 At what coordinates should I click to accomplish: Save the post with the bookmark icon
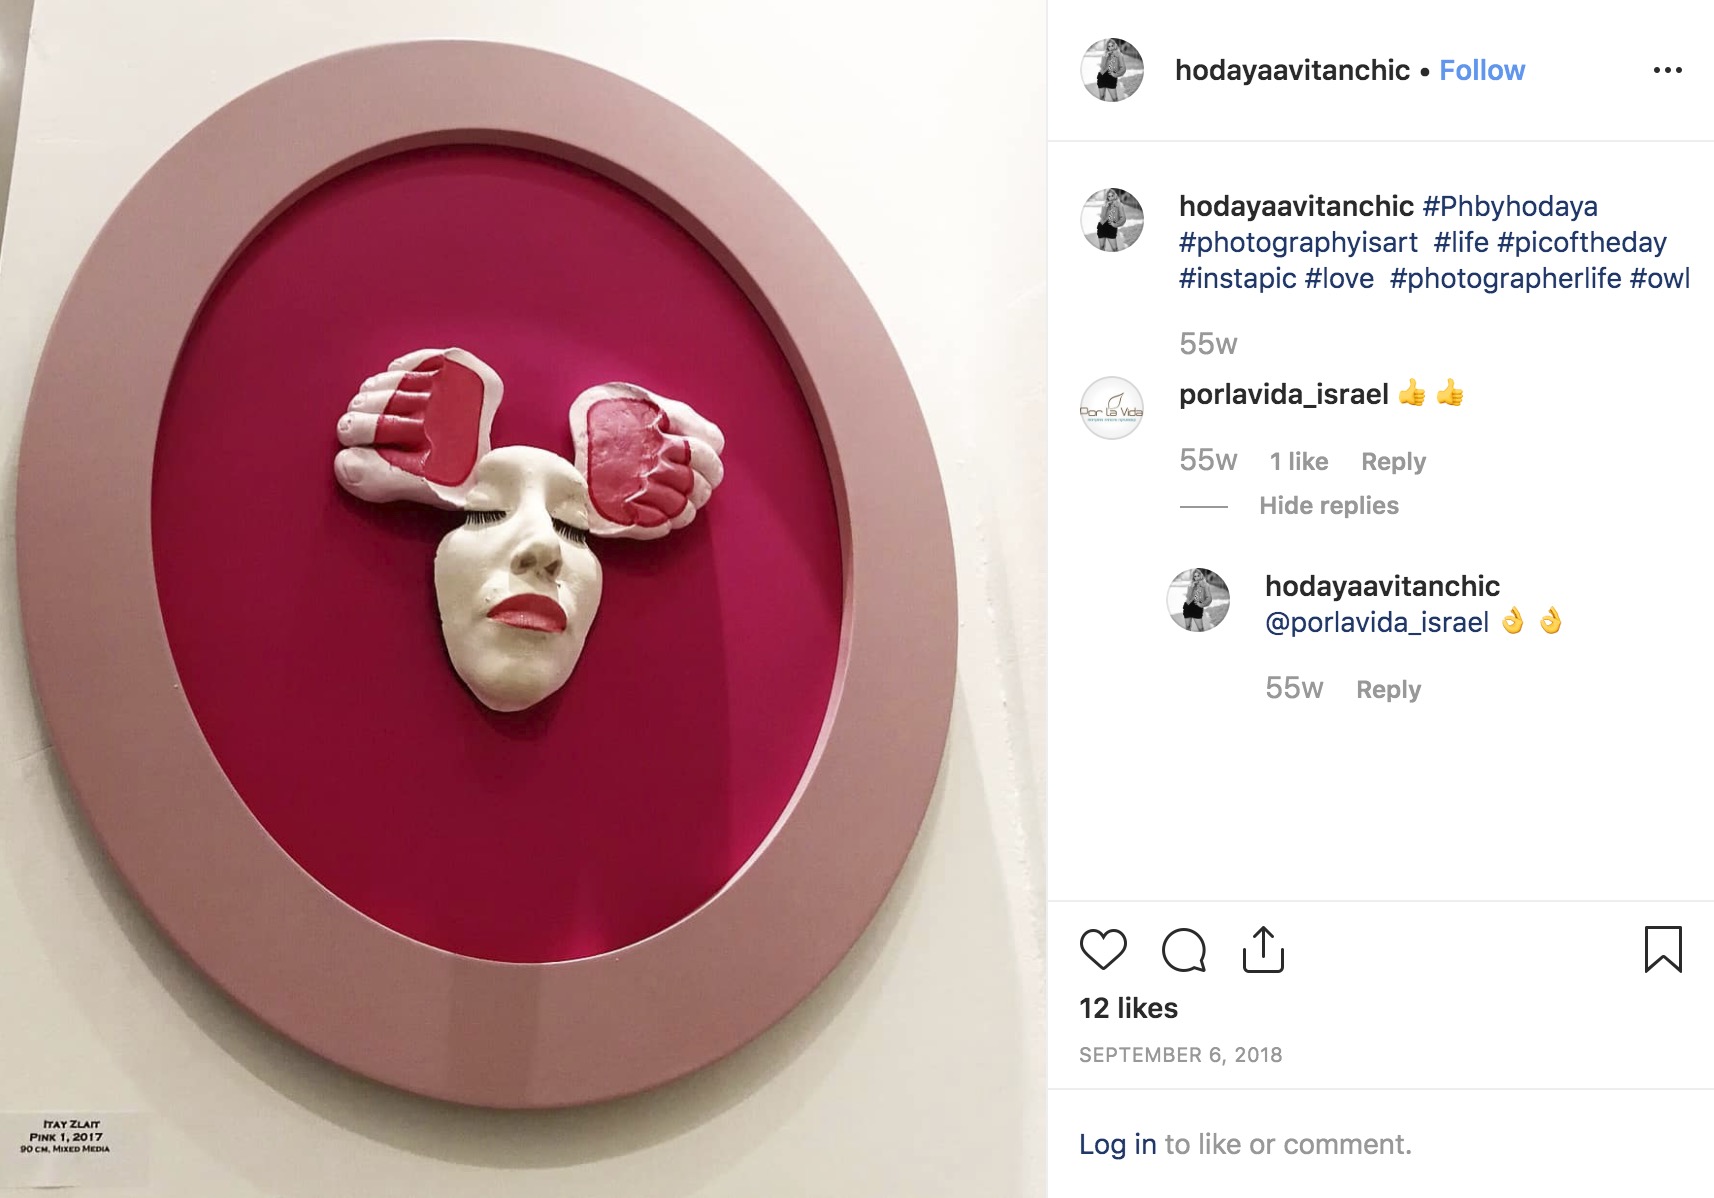point(1663,950)
